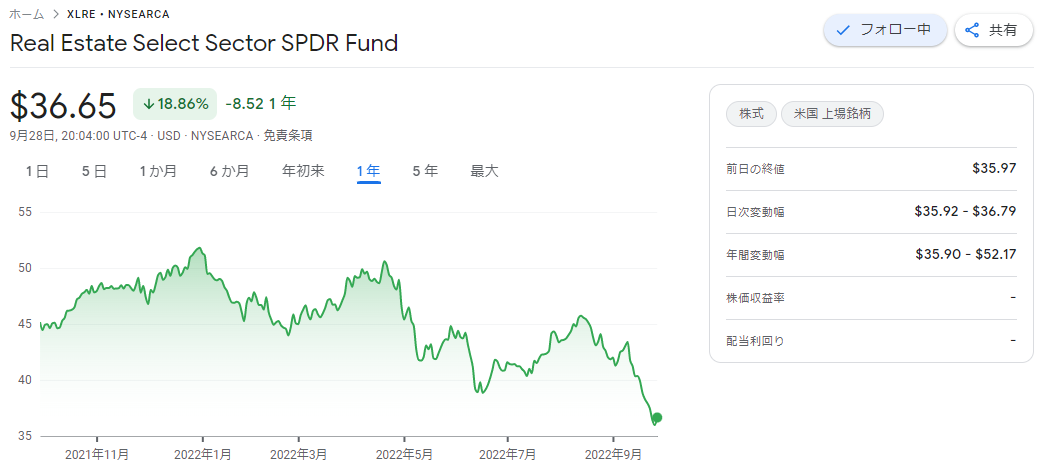Select the 5日 time range tab
The height and width of the screenshot is (472, 1047).
94,172
